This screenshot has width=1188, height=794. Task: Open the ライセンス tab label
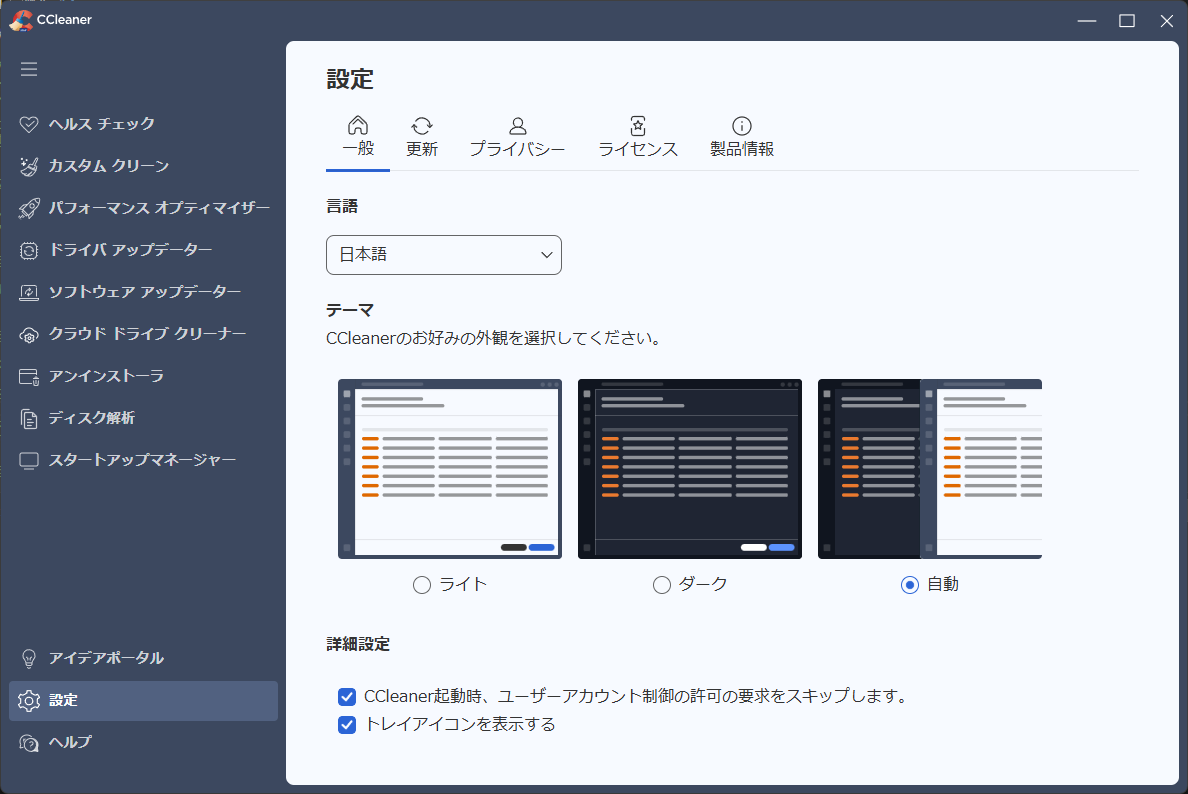pos(638,149)
